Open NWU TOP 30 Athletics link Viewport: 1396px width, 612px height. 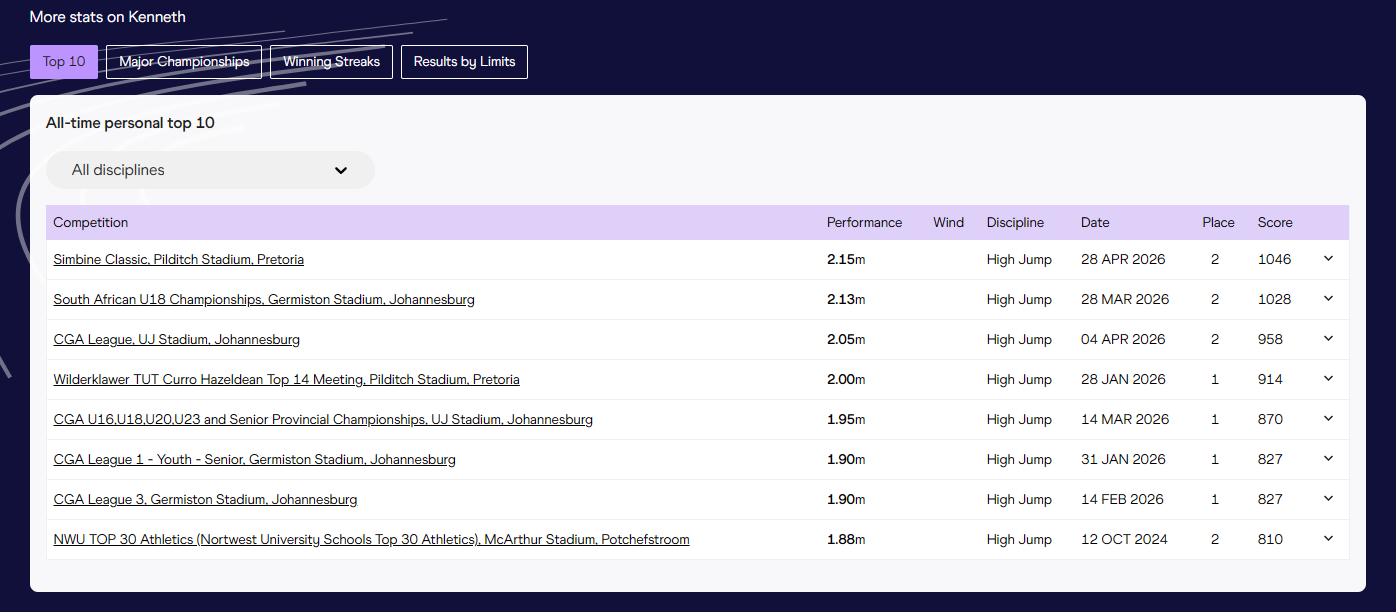[371, 539]
